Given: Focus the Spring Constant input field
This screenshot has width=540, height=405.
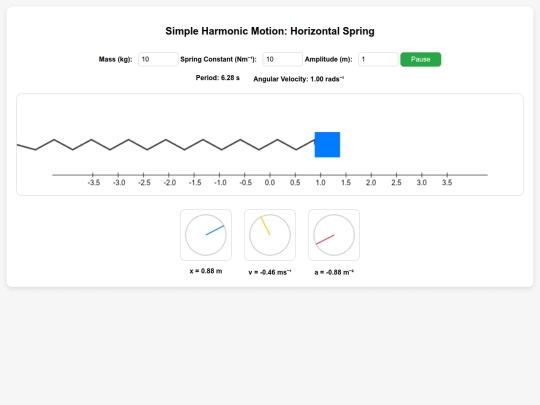Looking at the screenshot, I should tap(283, 59).
